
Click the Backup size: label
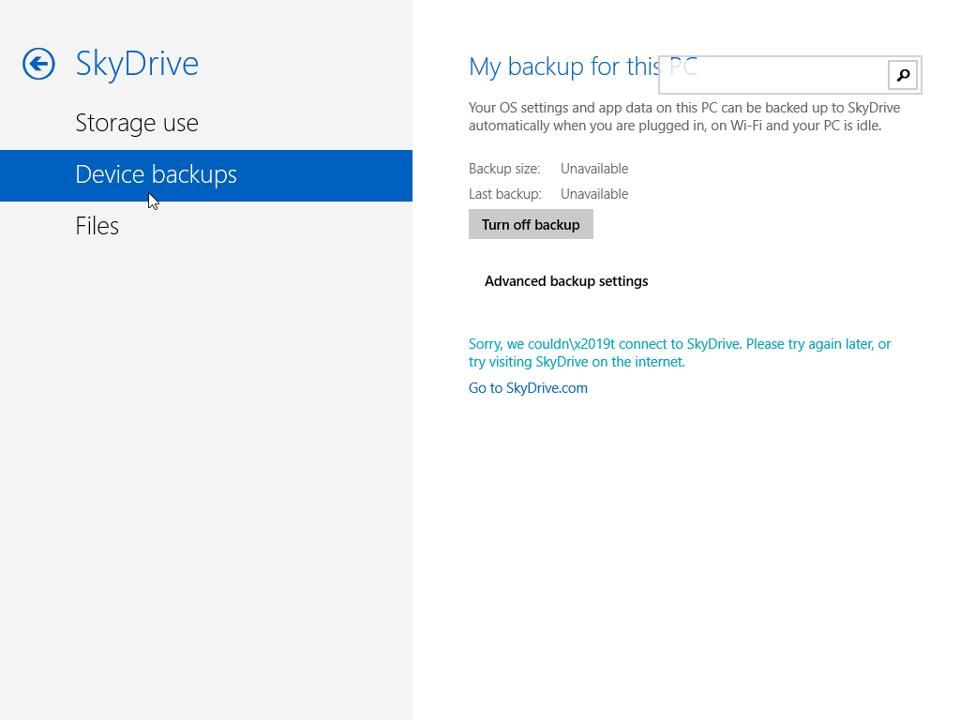(x=504, y=168)
